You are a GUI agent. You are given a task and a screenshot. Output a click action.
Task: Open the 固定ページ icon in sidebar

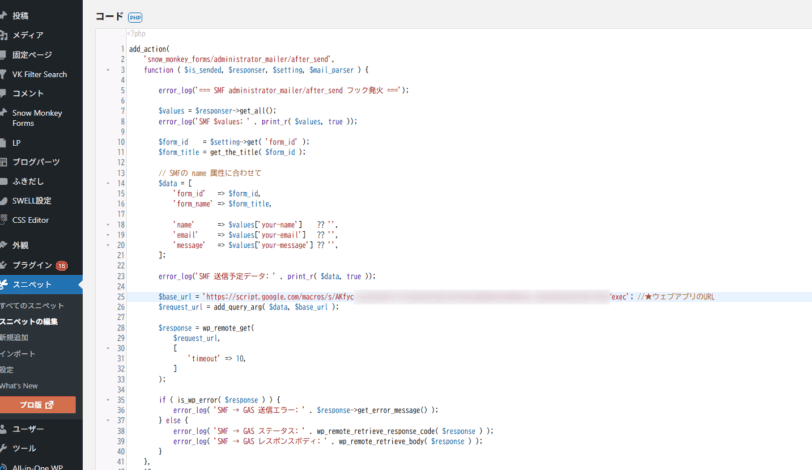[3, 55]
